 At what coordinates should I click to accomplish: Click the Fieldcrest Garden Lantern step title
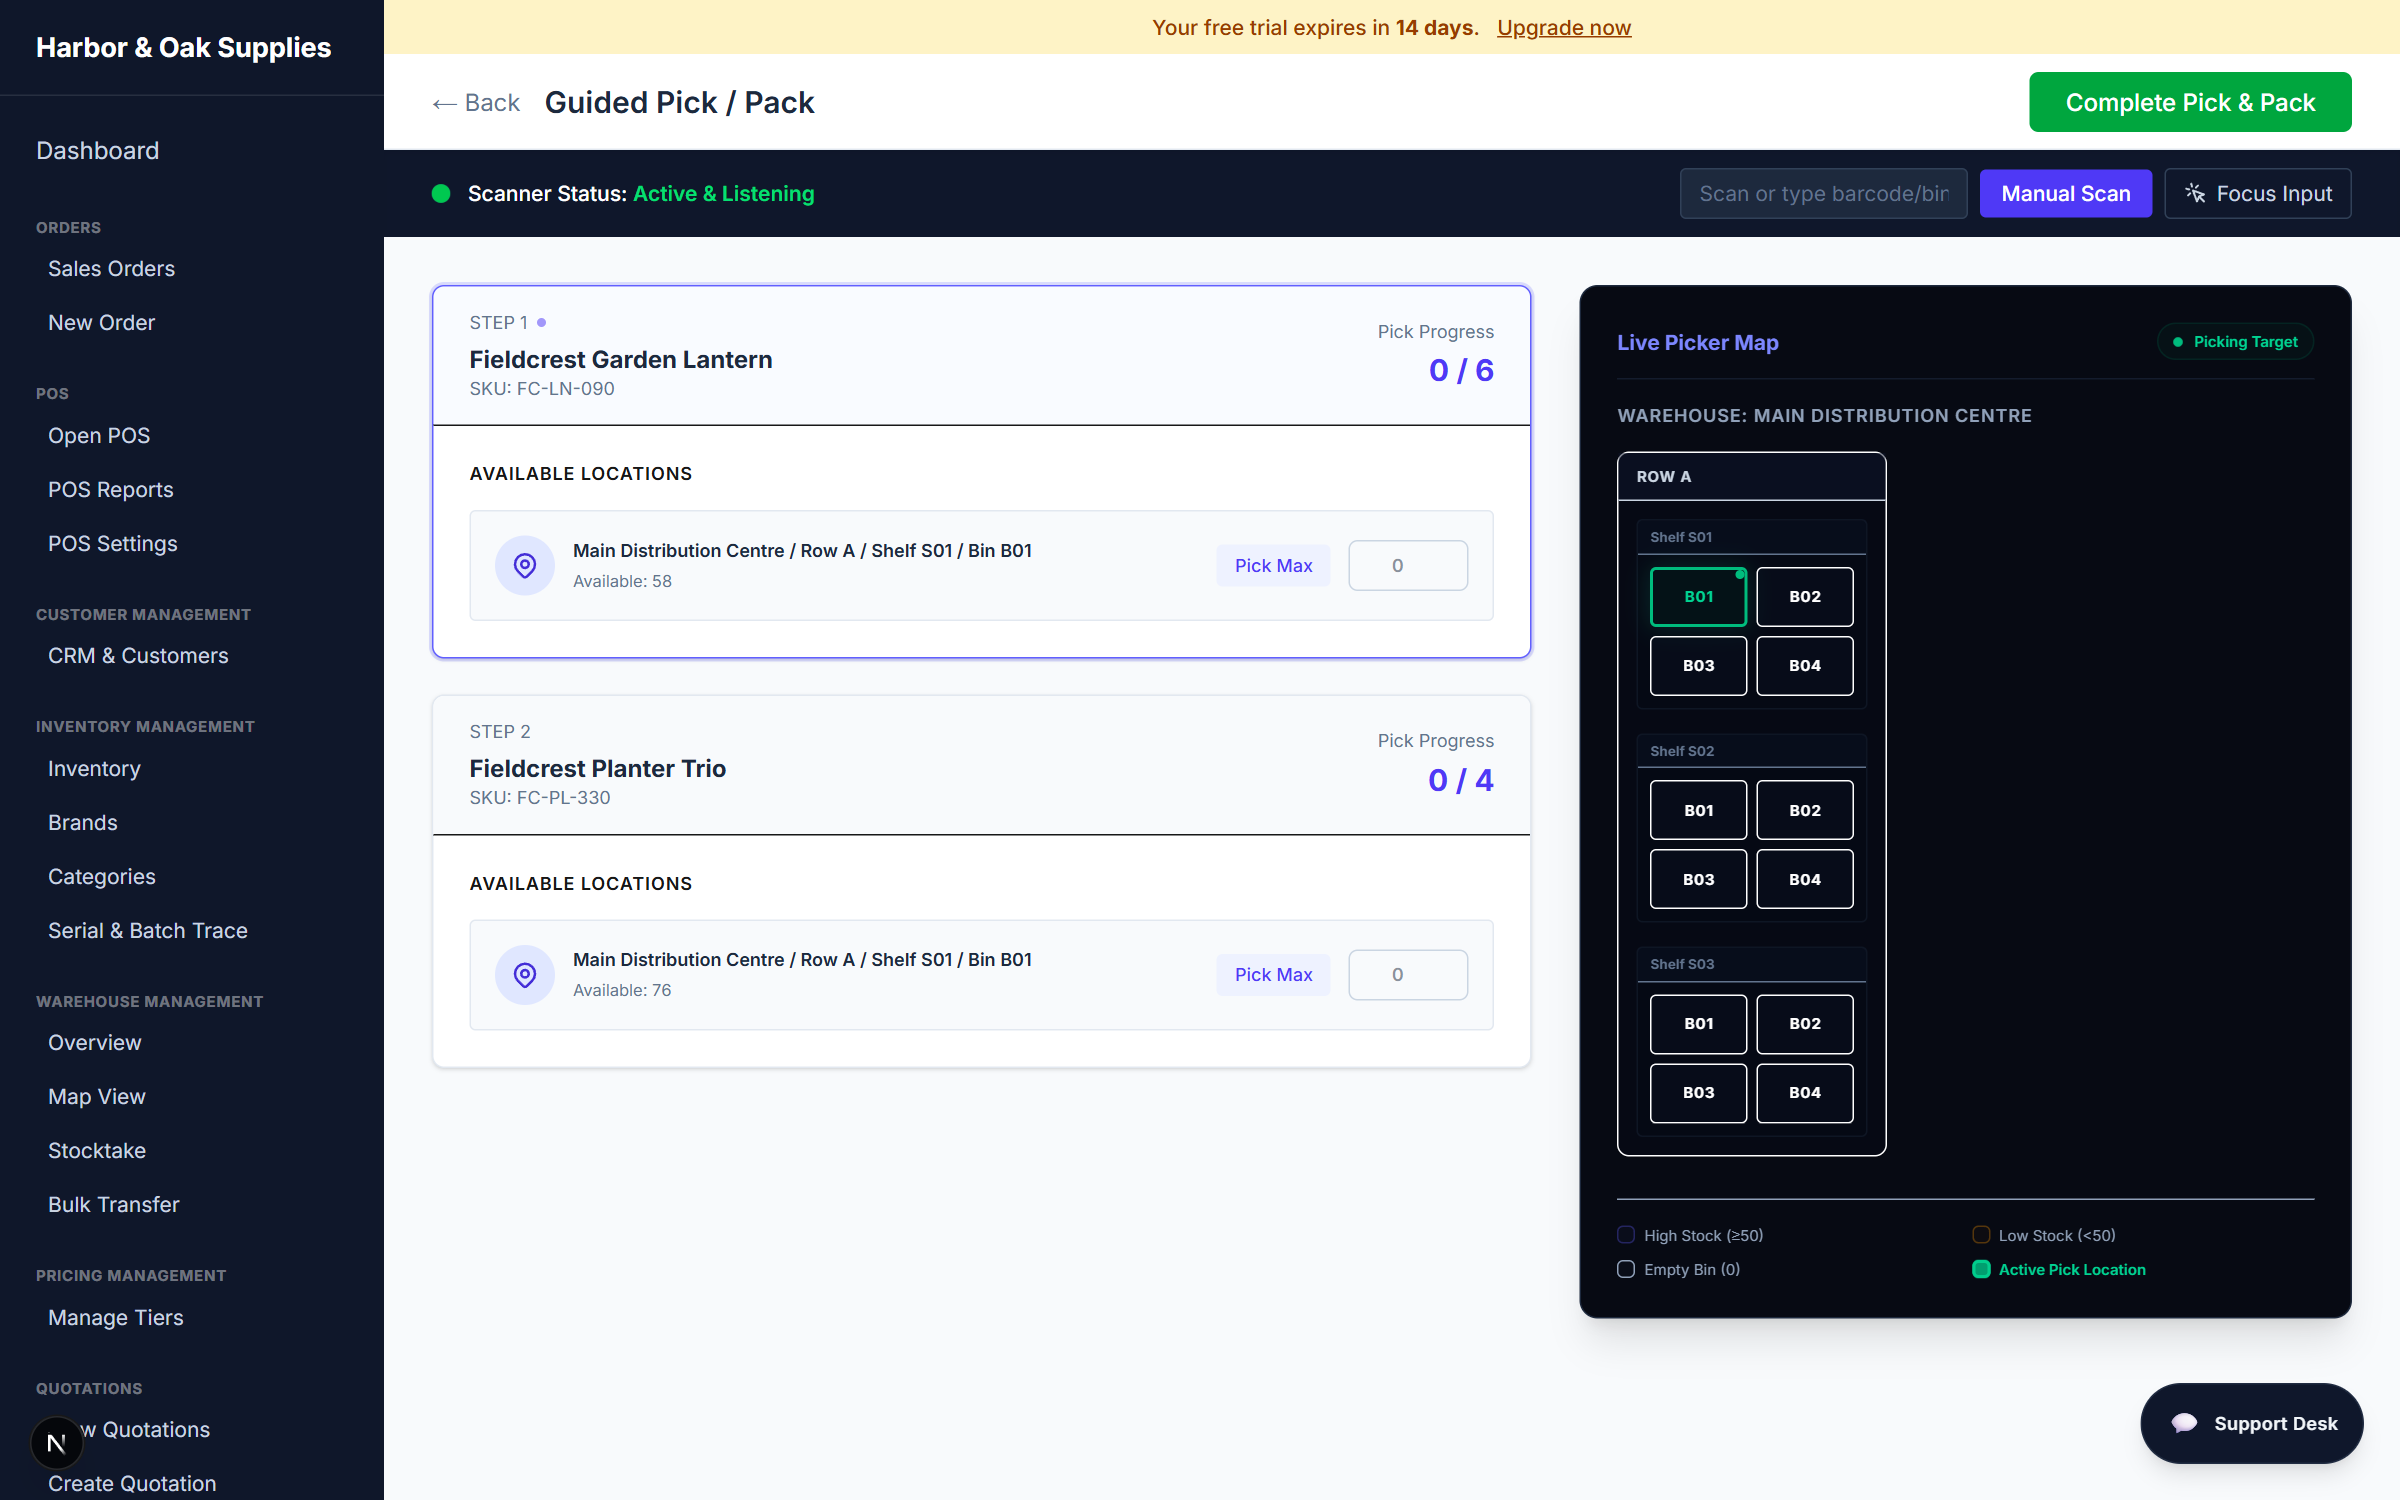point(621,360)
